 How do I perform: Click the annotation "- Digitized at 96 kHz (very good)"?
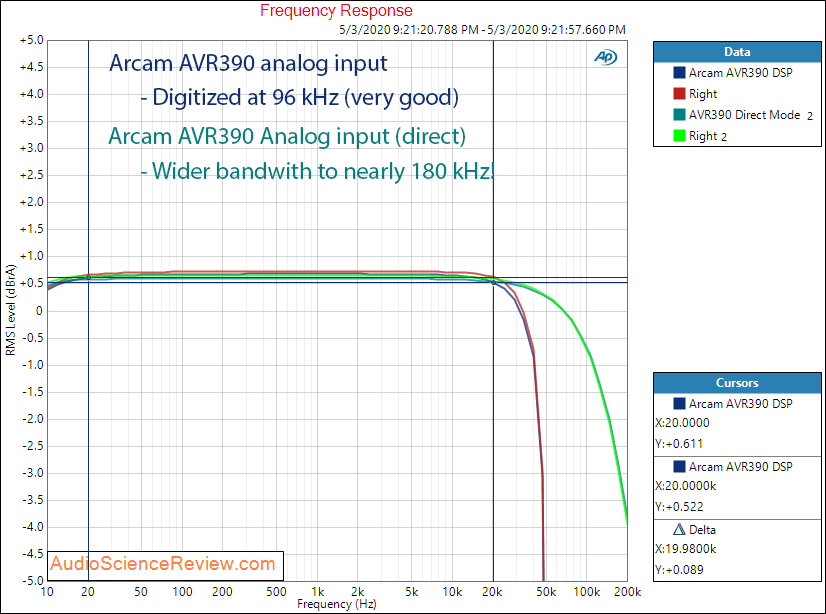(299, 97)
